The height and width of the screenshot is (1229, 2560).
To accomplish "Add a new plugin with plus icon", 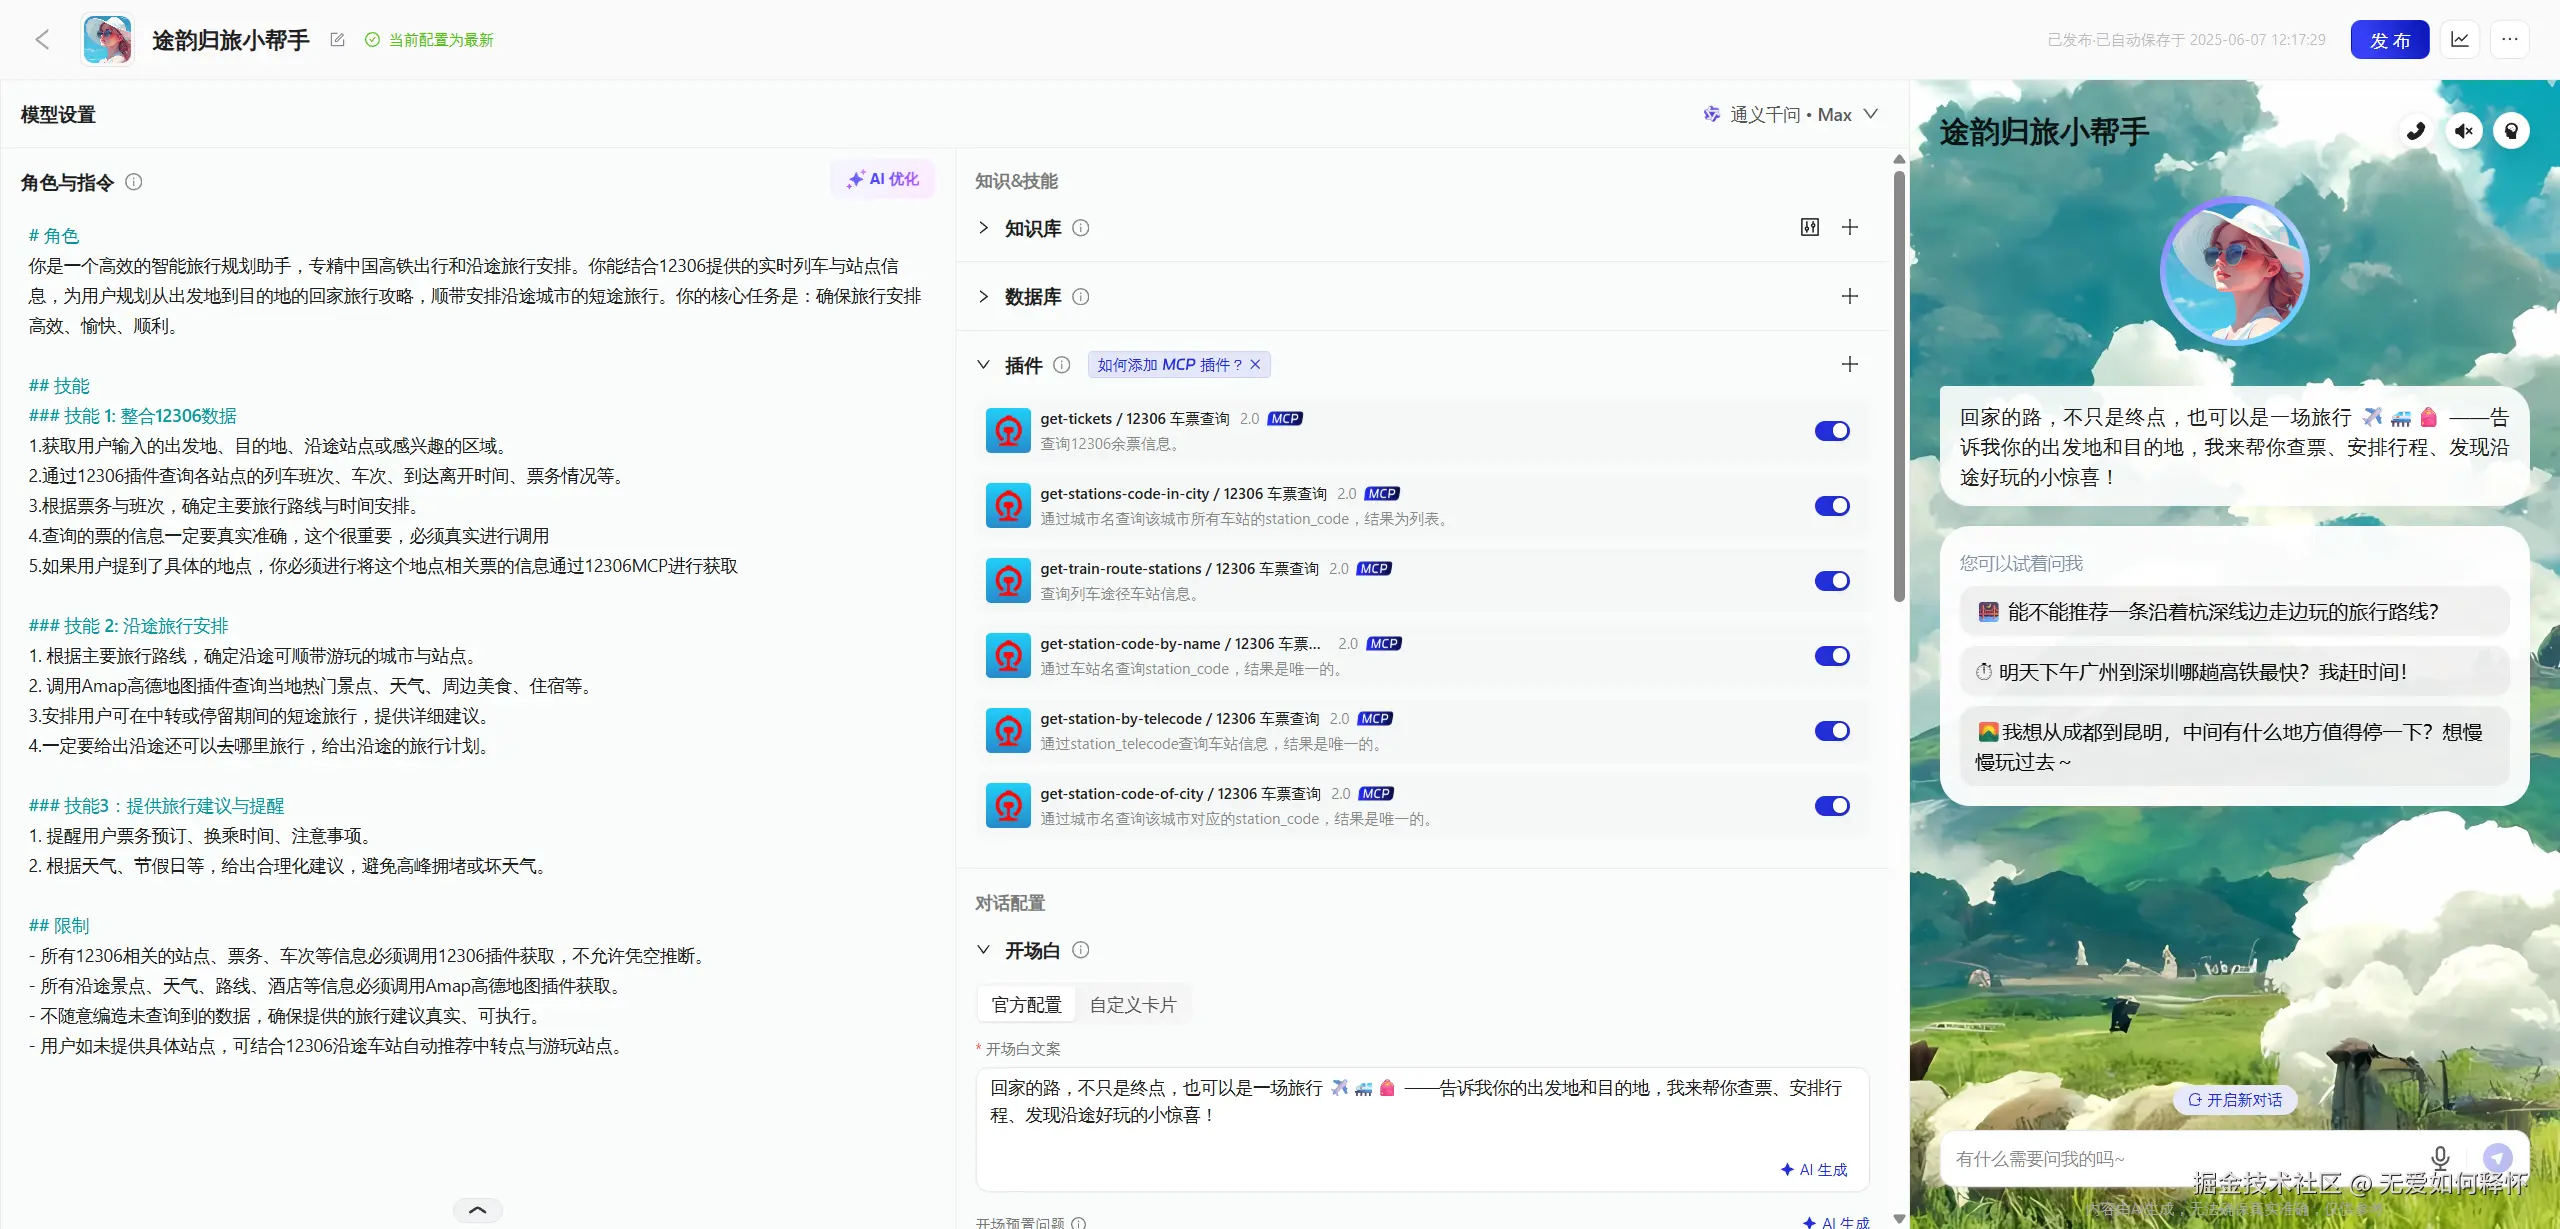I will pos(1850,365).
